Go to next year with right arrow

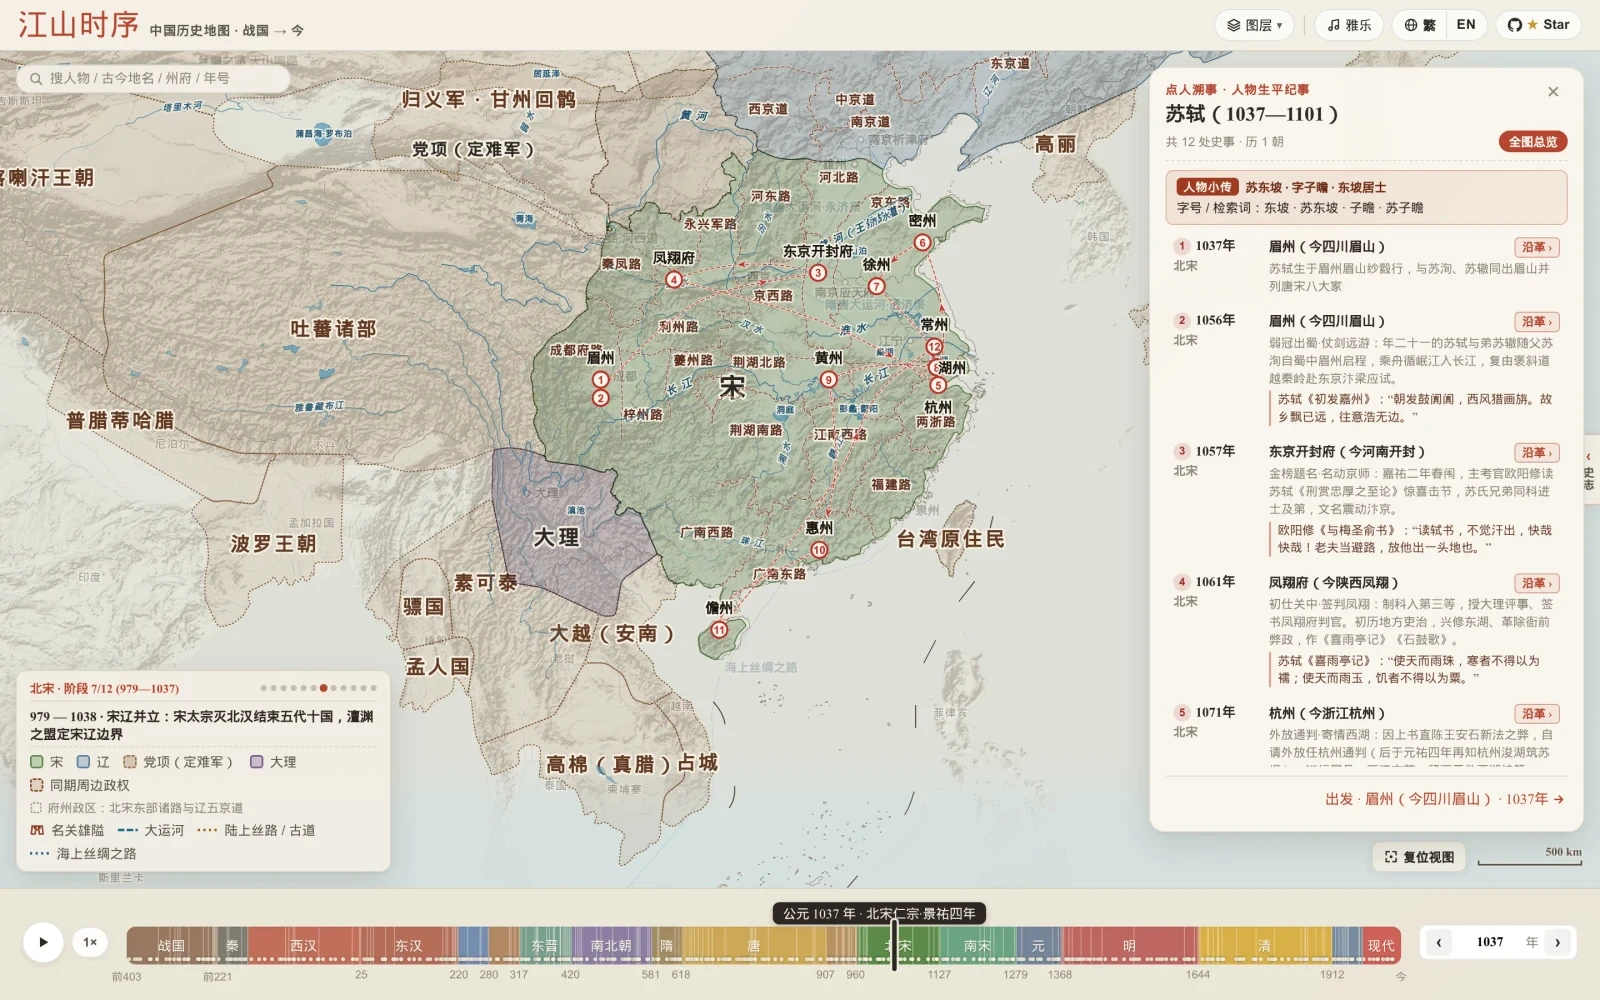[x=1557, y=942]
